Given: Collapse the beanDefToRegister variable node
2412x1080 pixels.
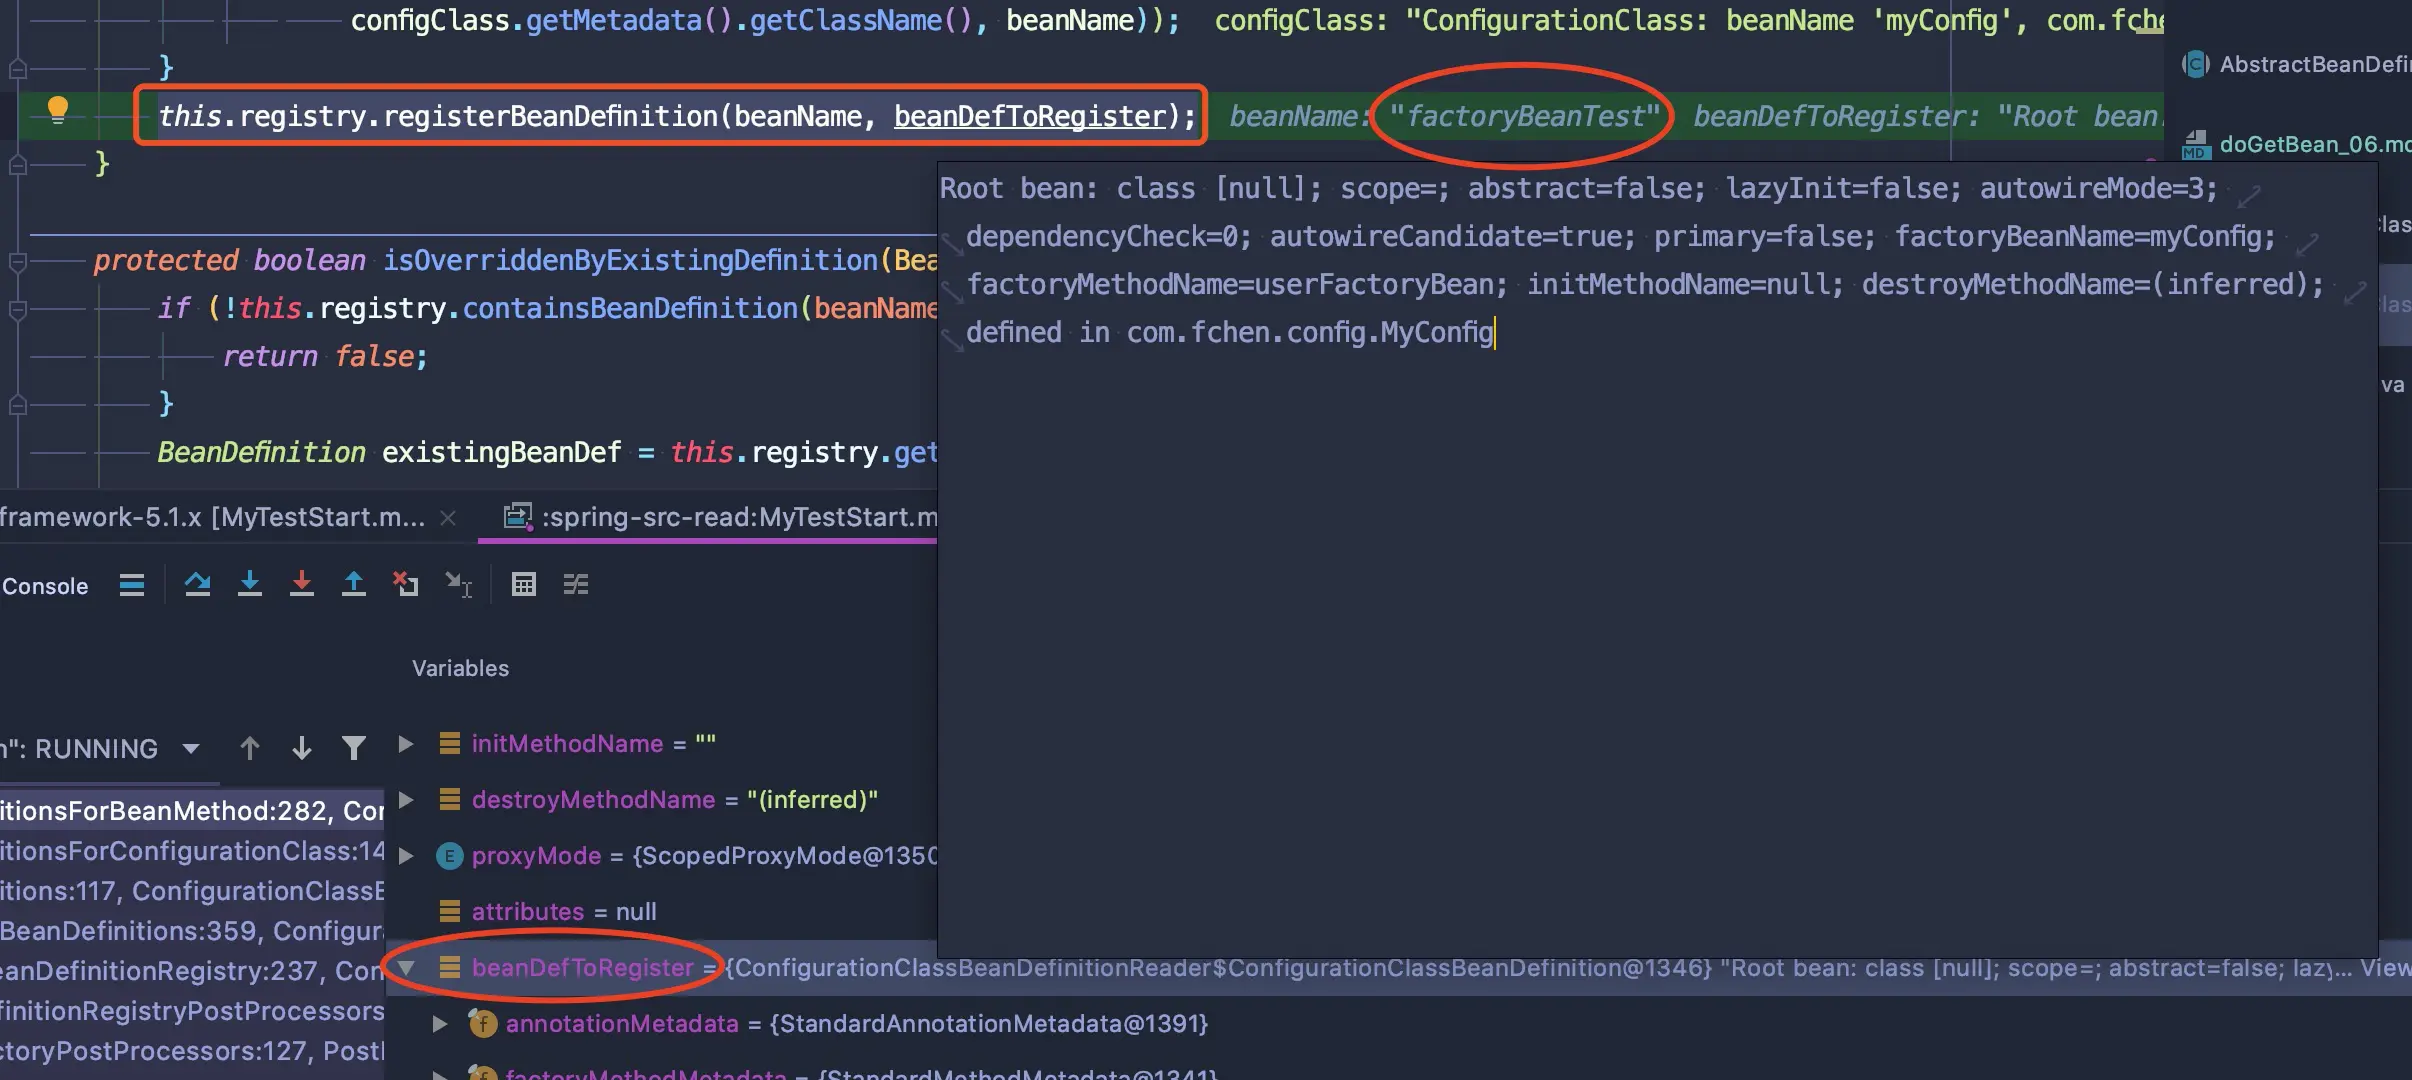Looking at the screenshot, I should tap(406, 967).
